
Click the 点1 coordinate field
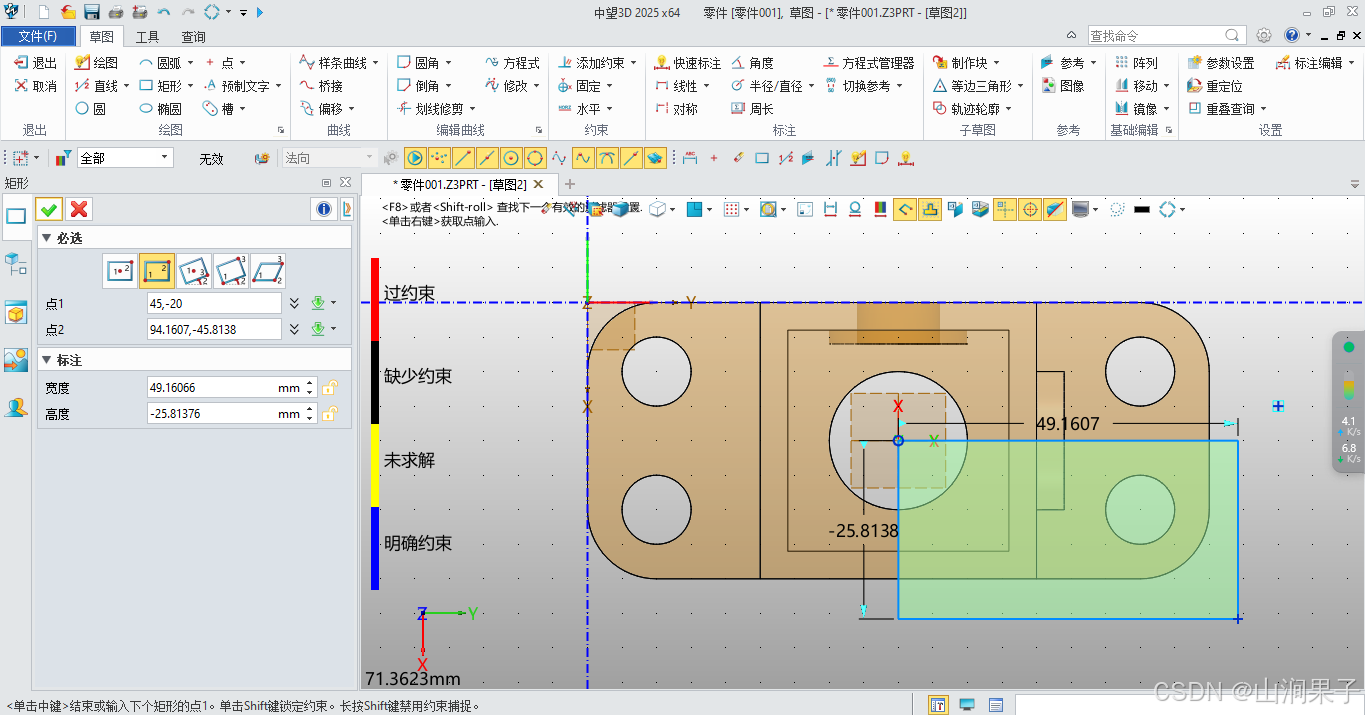pos(214,303)
